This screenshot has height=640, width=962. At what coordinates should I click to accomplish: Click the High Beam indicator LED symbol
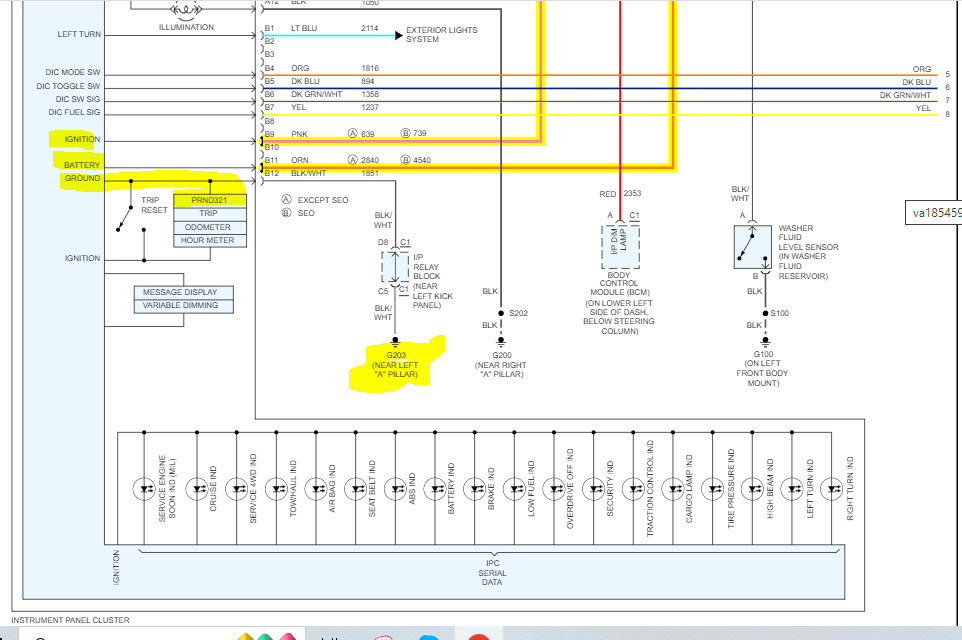752,489
